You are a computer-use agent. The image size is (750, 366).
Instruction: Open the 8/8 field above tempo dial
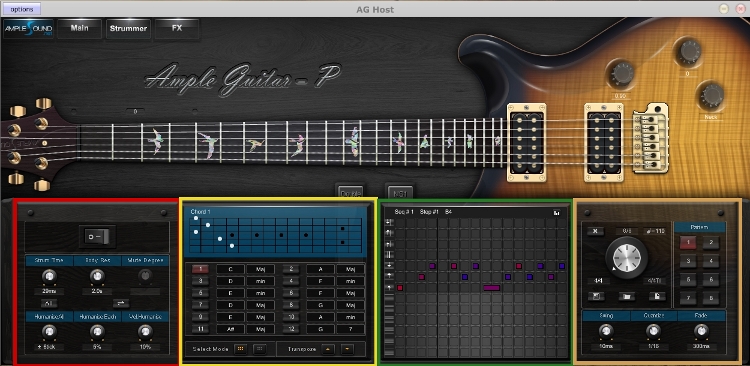pos(627,231)
